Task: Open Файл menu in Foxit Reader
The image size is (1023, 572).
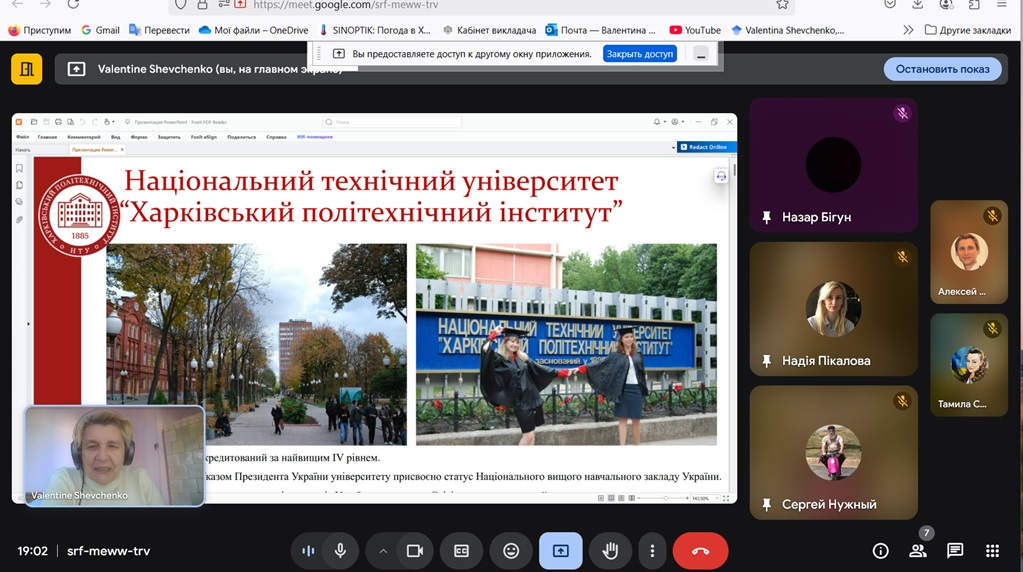Action: 23,137
